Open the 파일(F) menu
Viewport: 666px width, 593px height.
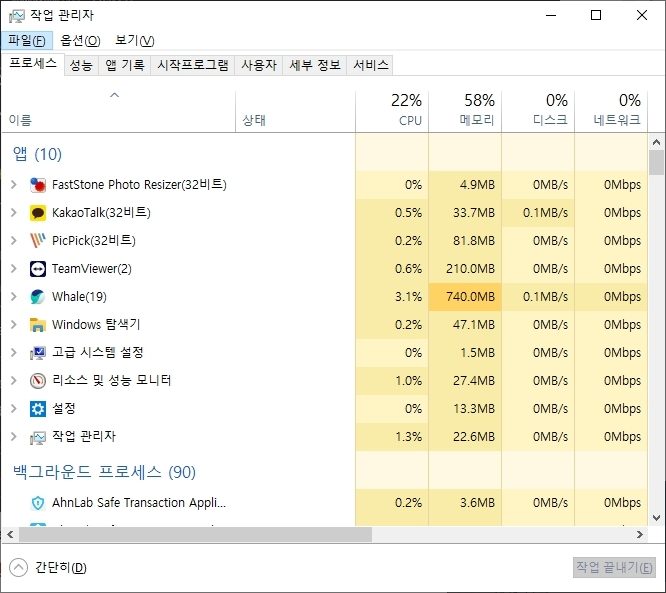27,40
